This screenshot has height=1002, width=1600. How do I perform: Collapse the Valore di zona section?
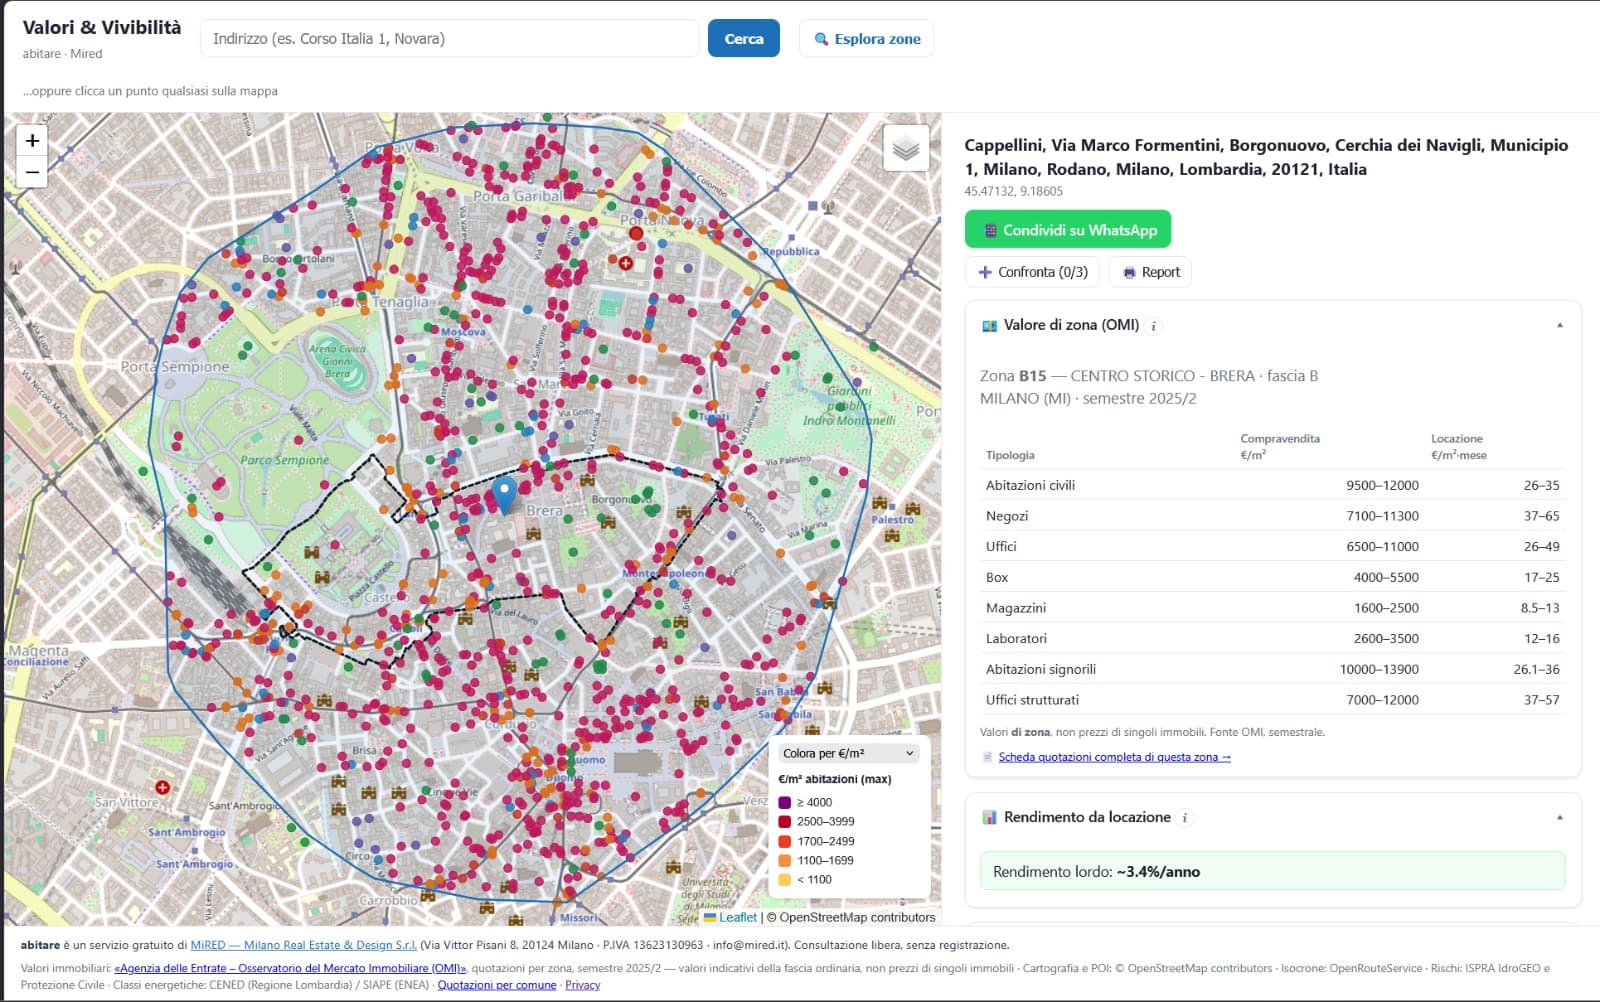1559,325
